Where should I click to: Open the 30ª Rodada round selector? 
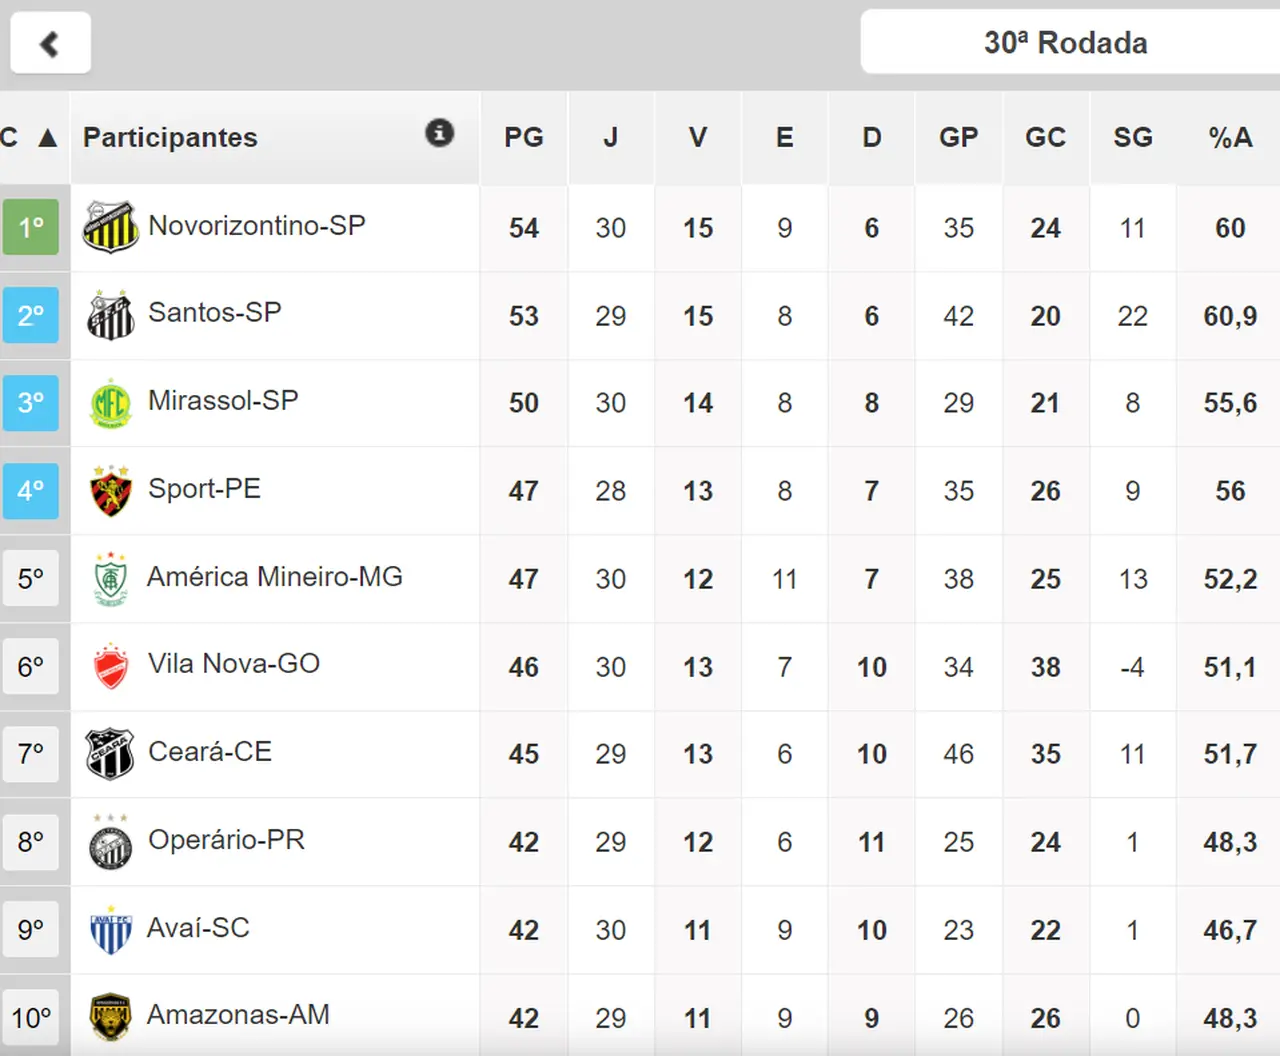coord(1066,43)
